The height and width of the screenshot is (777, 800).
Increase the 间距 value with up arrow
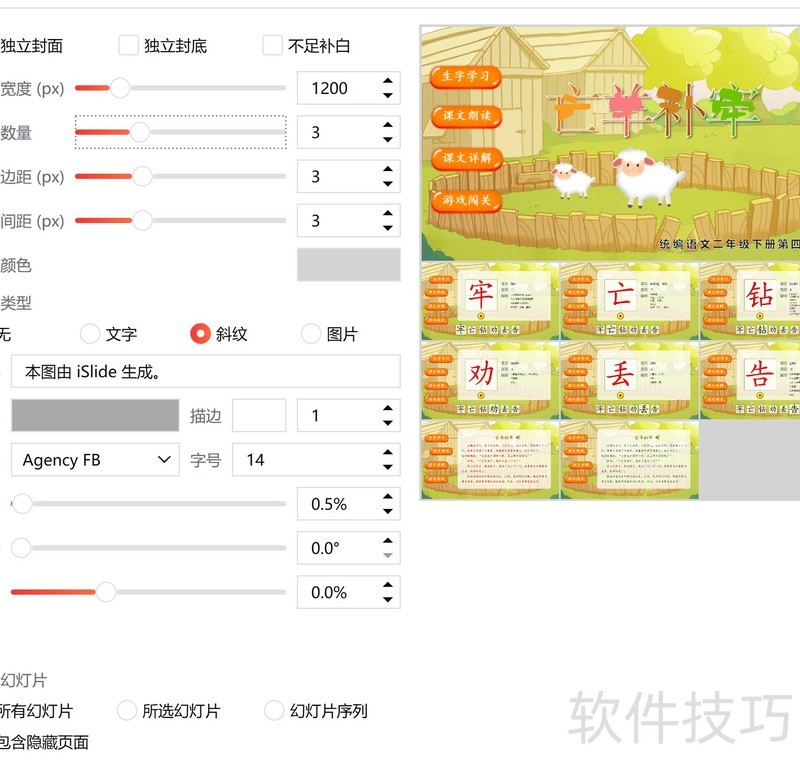[388, 213]
